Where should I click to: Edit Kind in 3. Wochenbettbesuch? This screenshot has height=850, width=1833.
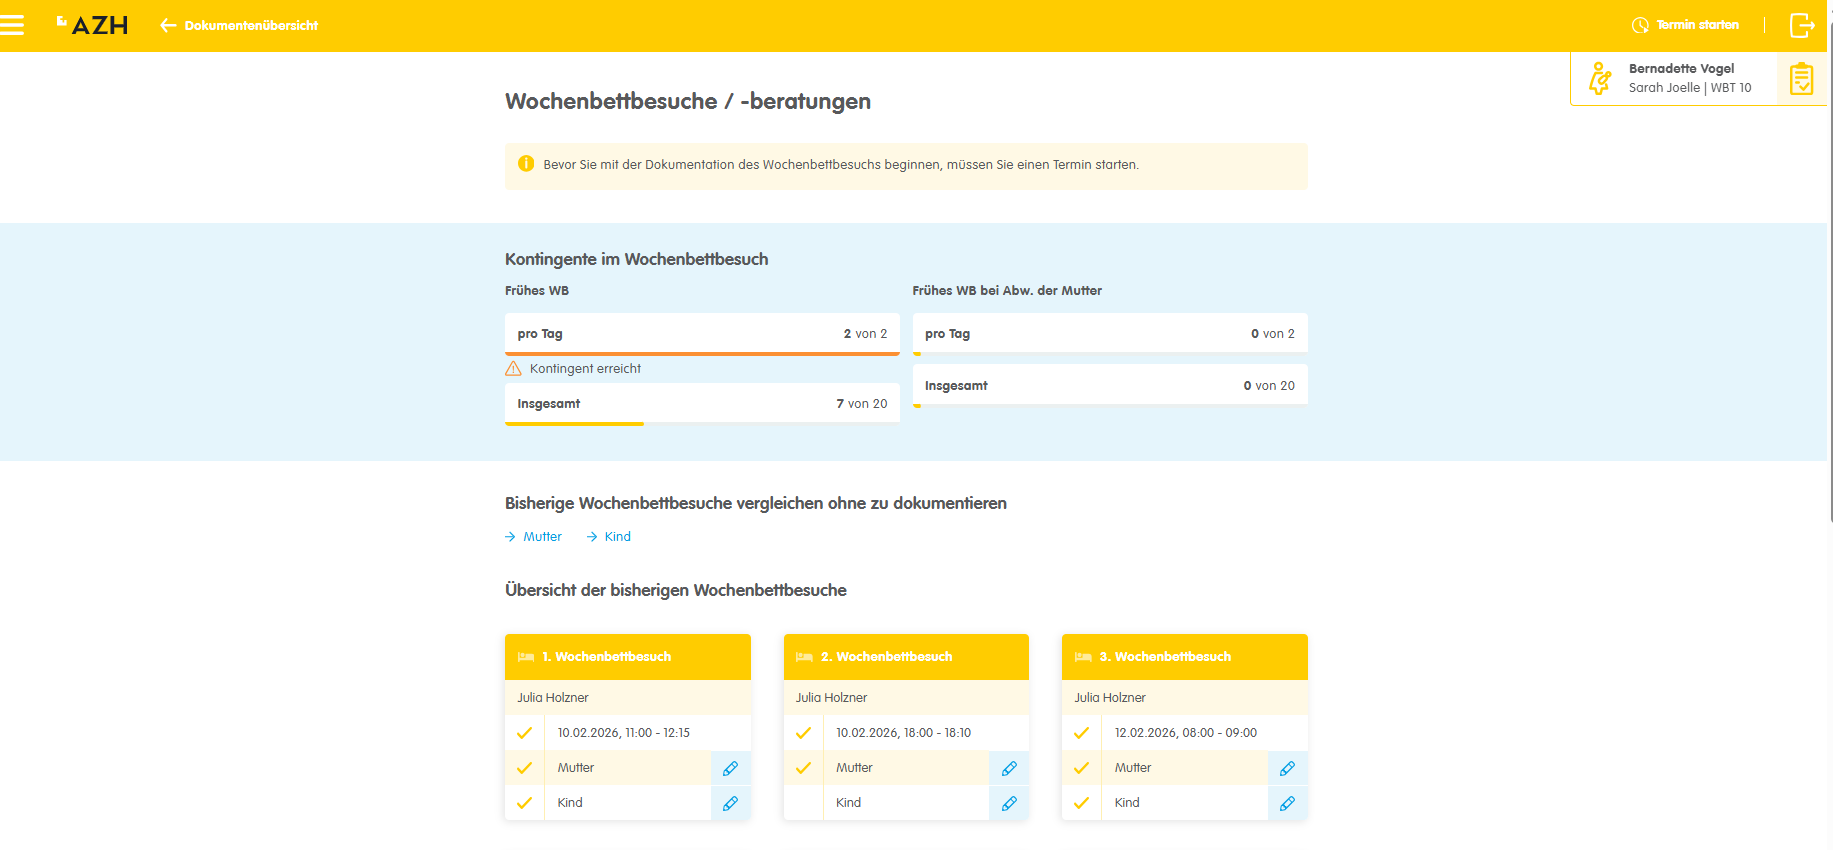1287,803
